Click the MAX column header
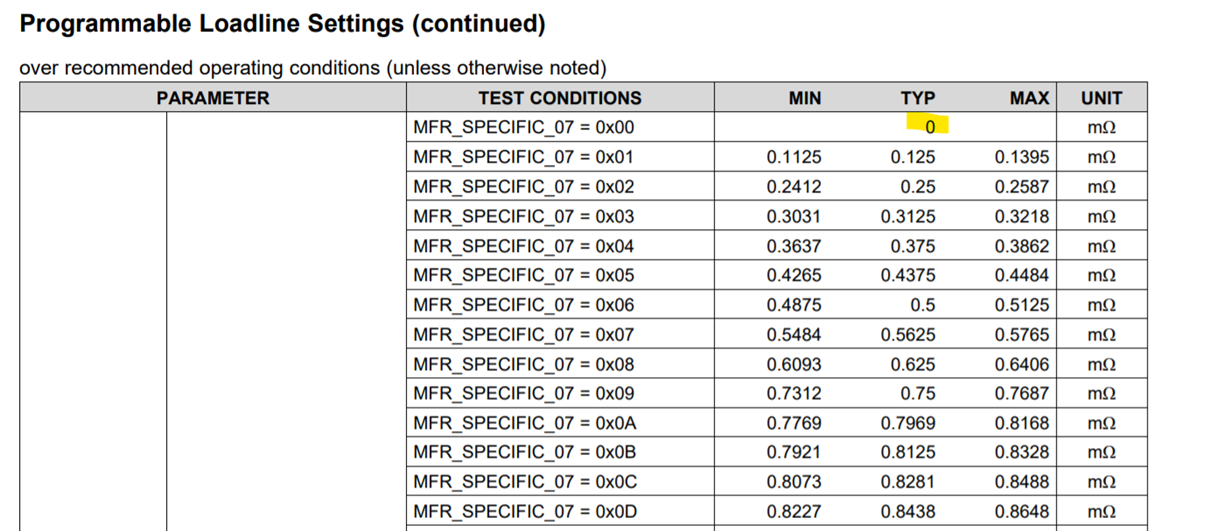This screenshot has height=531, width=1230. [x=1029, y=98]
